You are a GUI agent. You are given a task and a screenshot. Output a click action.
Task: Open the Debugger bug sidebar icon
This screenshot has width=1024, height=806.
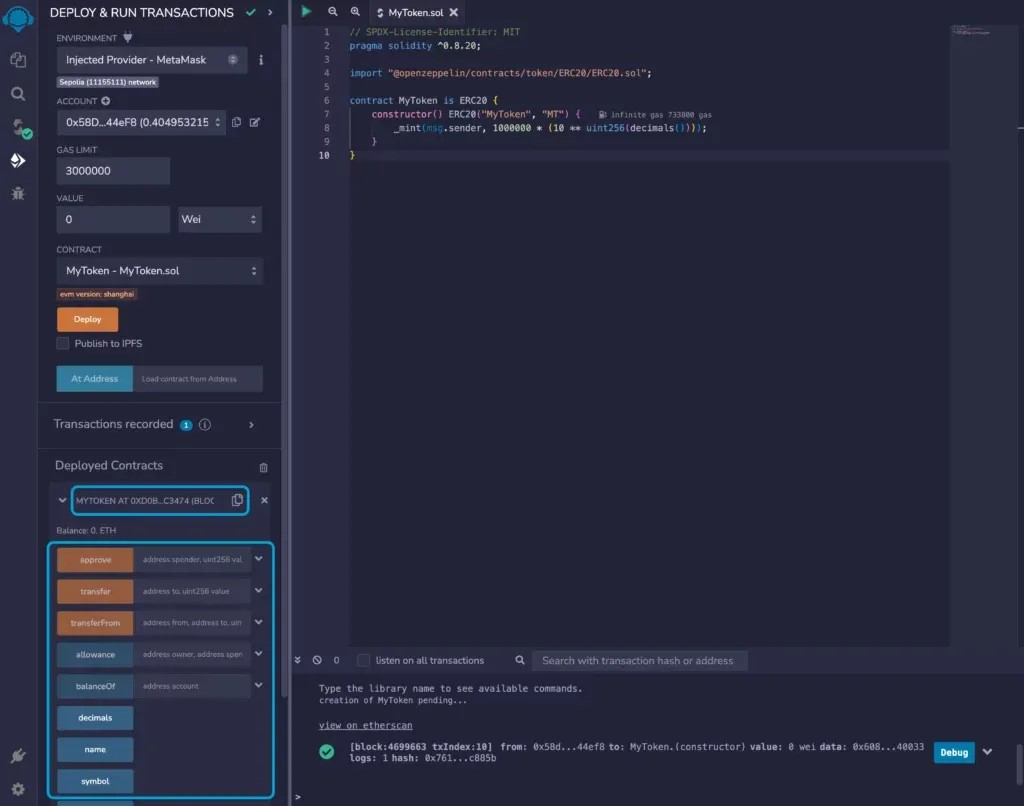coord(18,193)
